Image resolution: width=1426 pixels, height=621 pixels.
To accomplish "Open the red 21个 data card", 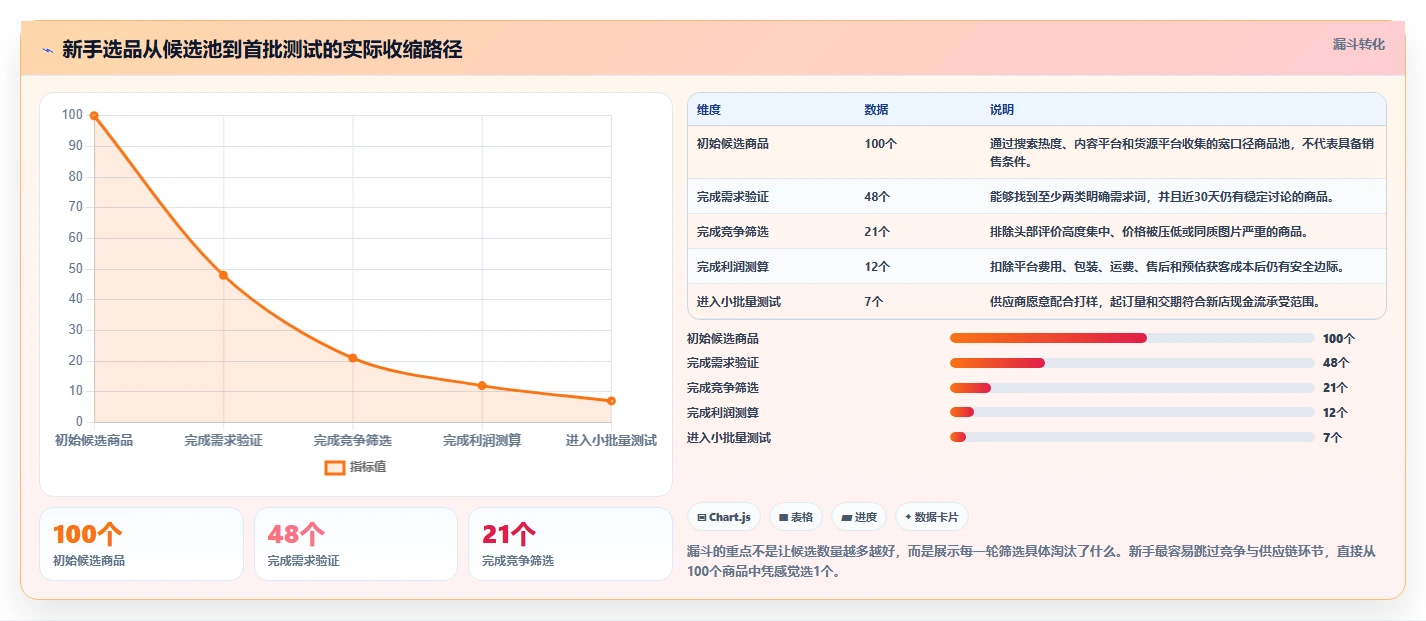I will point(570,544).
